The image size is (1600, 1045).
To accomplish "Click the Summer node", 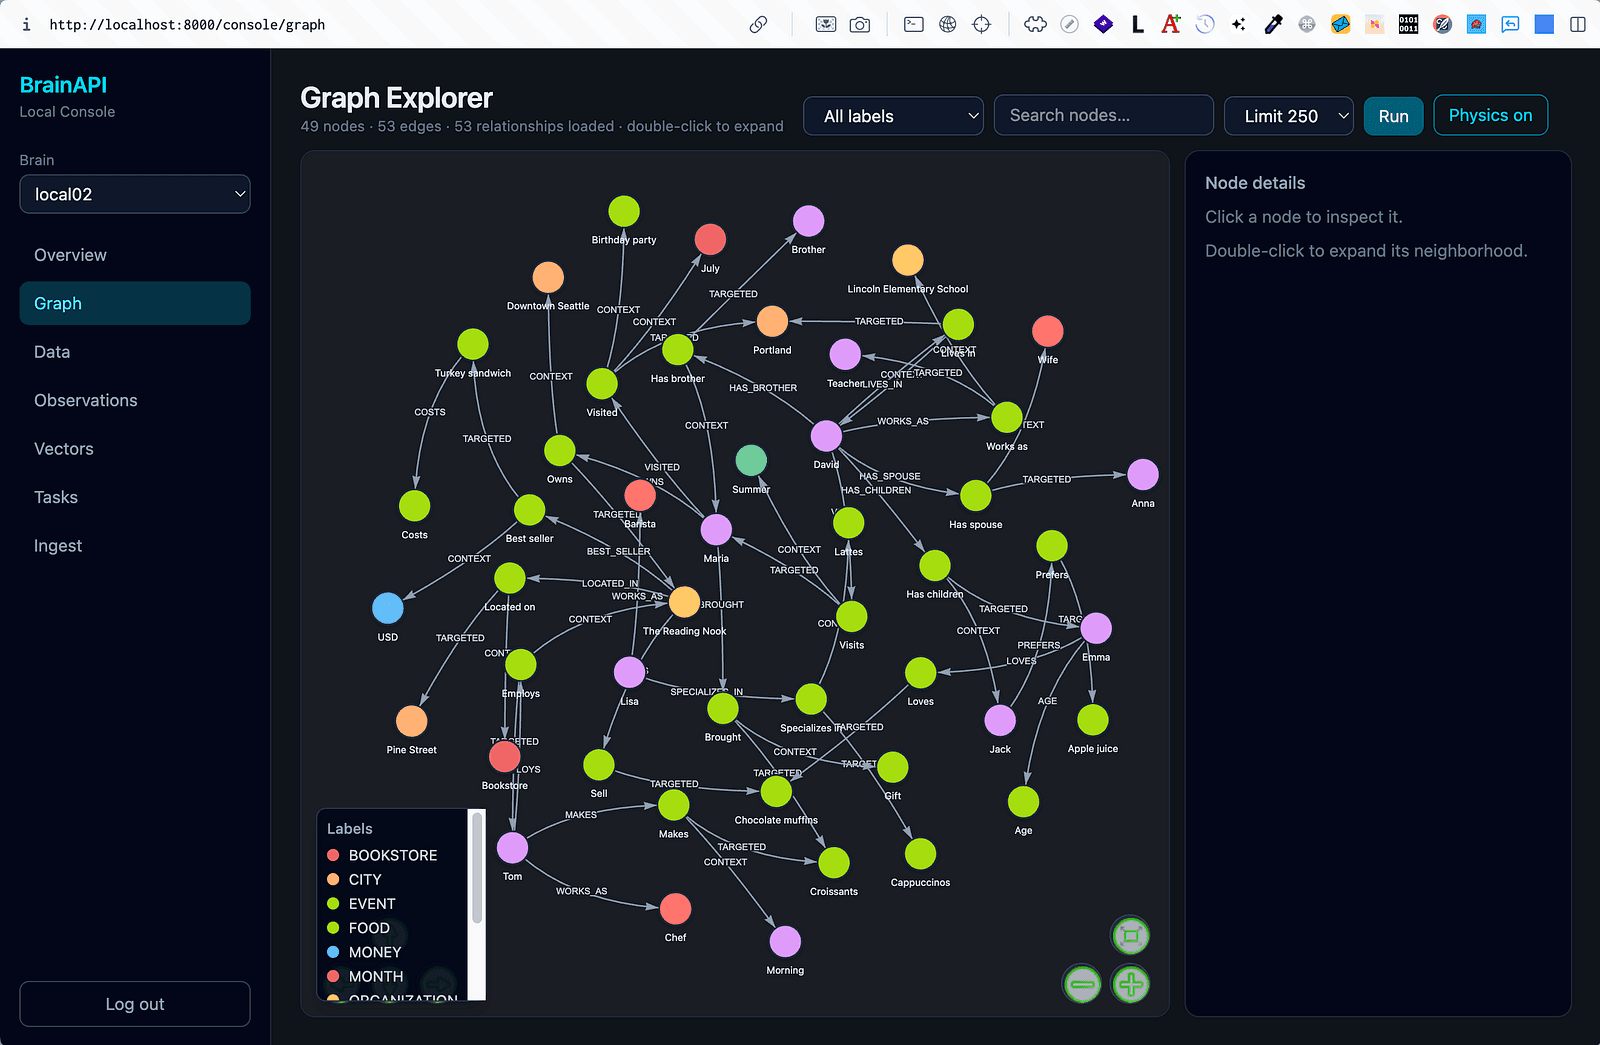I will coord(751,460).
